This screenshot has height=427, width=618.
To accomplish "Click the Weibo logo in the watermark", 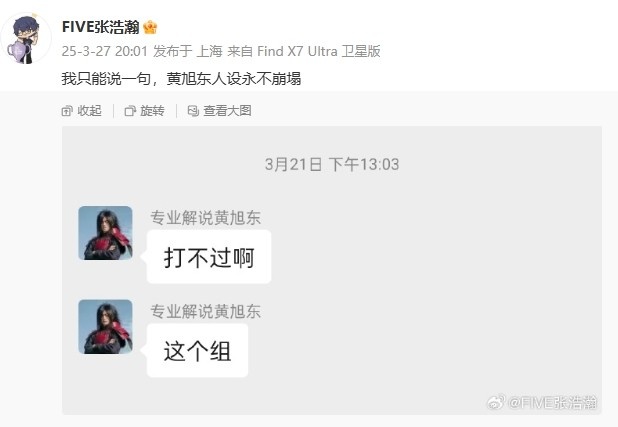I will [x=496, y=403].
